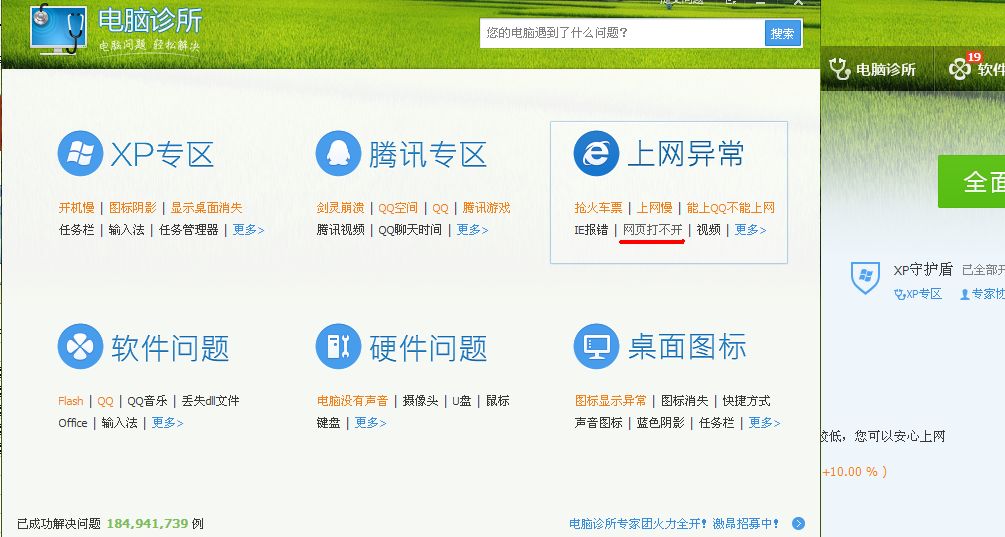Select 图标阴影 link
This screenshot has width=1005, height=537.
133,208
